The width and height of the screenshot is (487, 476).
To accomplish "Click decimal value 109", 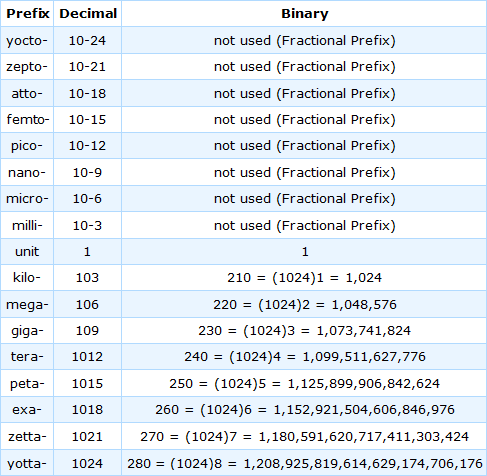I will [88, 331].
